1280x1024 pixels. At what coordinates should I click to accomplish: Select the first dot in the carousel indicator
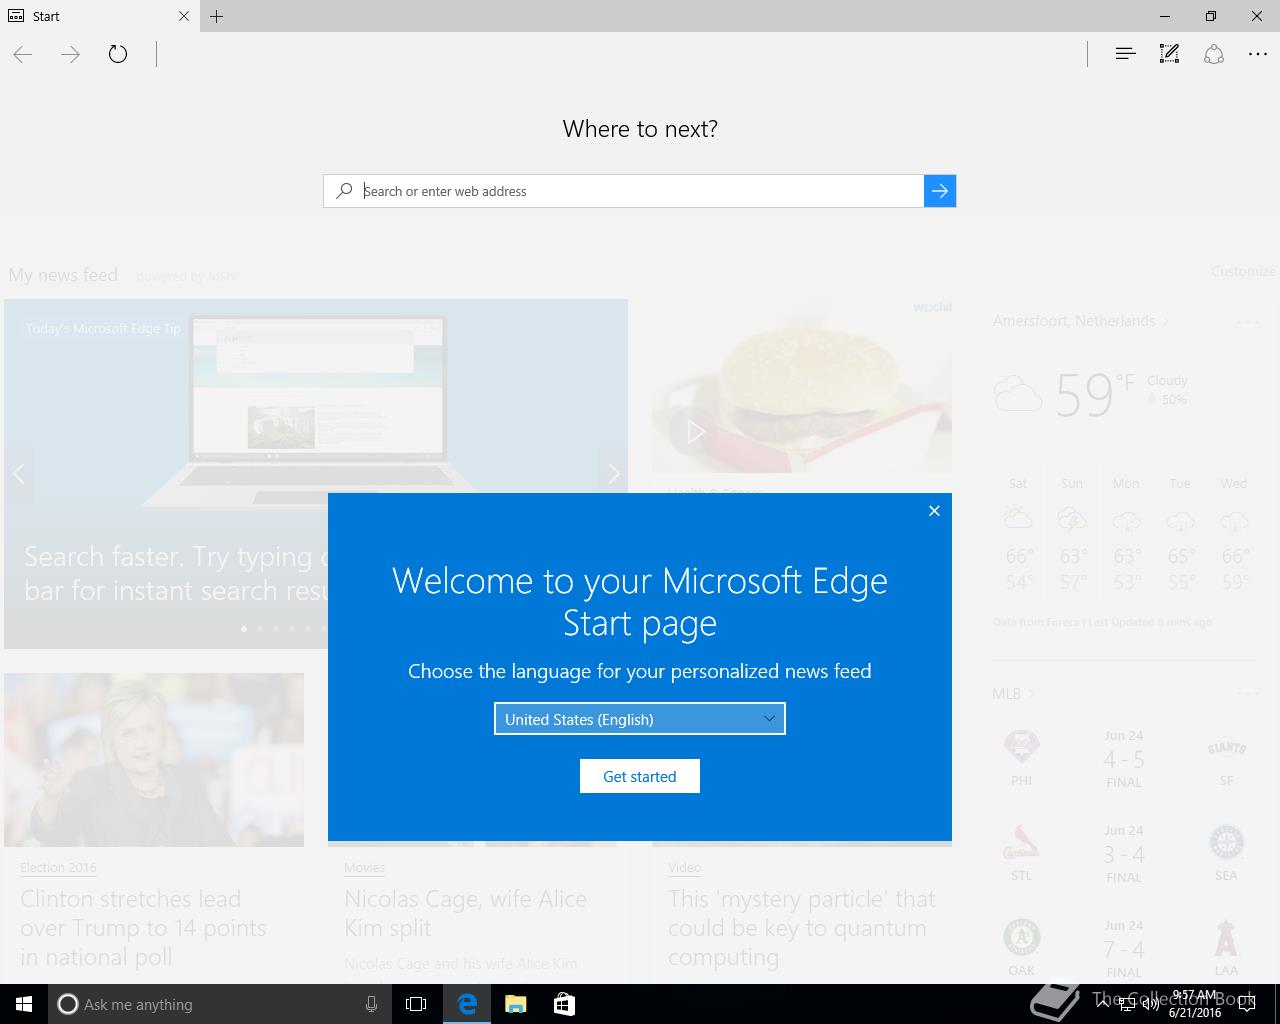click(x=244, y=629)
